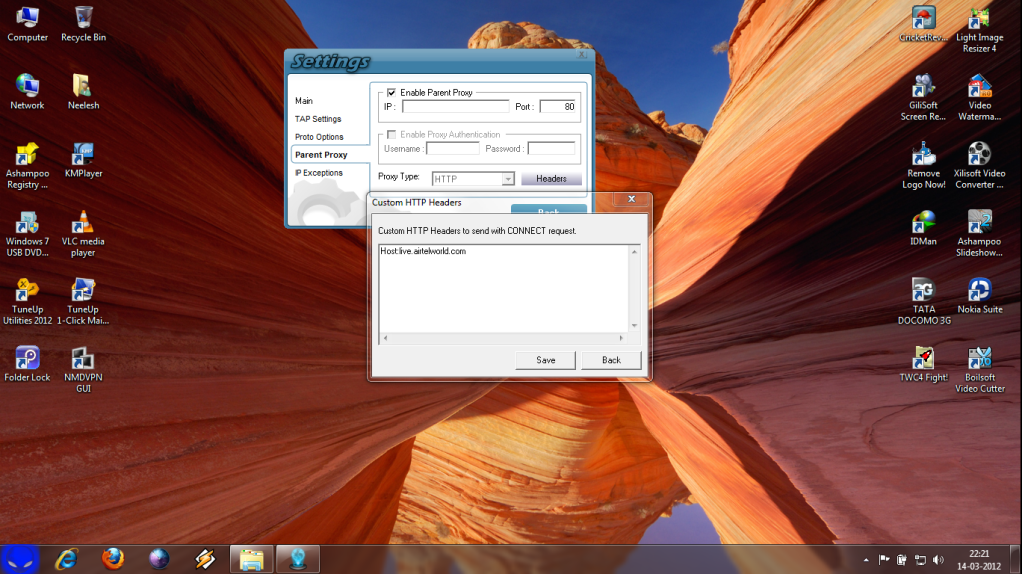Select Boilsoft Video Cutter icon

(x=980, y=370)
